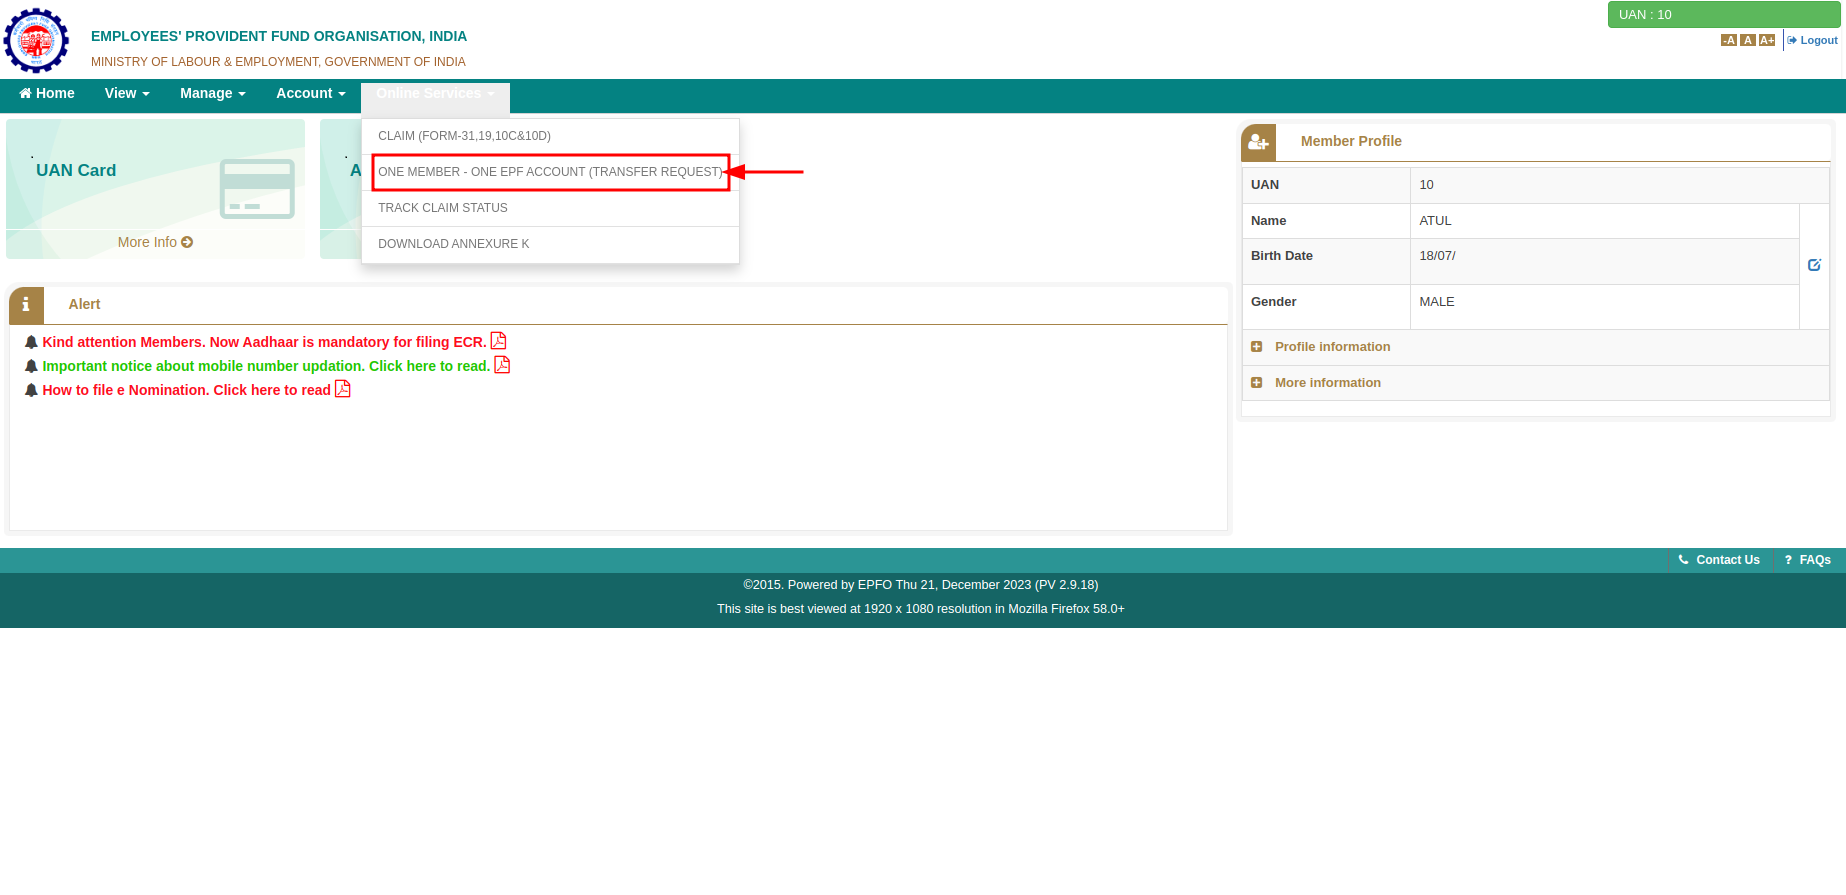Click bell icon beside Aadhaar ECR alert

point(31,342)
